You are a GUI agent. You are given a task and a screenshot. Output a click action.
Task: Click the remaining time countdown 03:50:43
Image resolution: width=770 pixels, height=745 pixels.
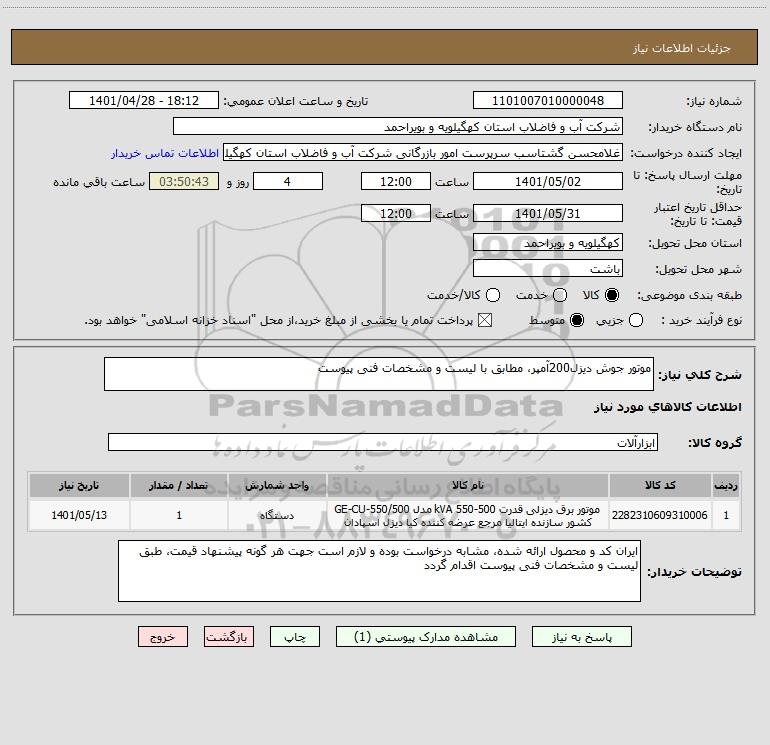[x=184, y=181]
